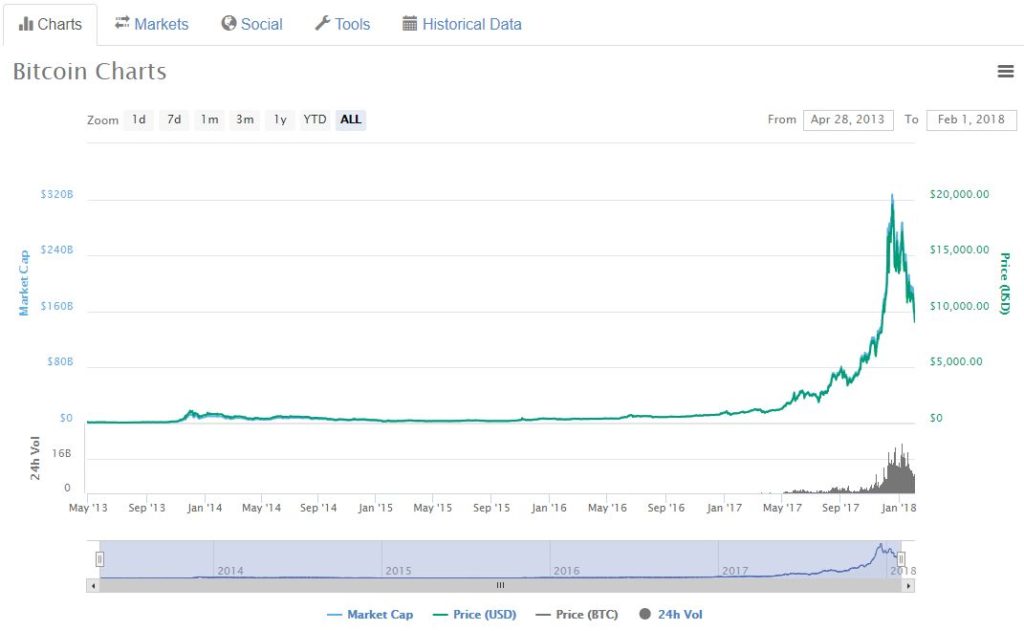Click the To date field
The height and width of the screenshot is (631, 1024).
coord(971,120)
